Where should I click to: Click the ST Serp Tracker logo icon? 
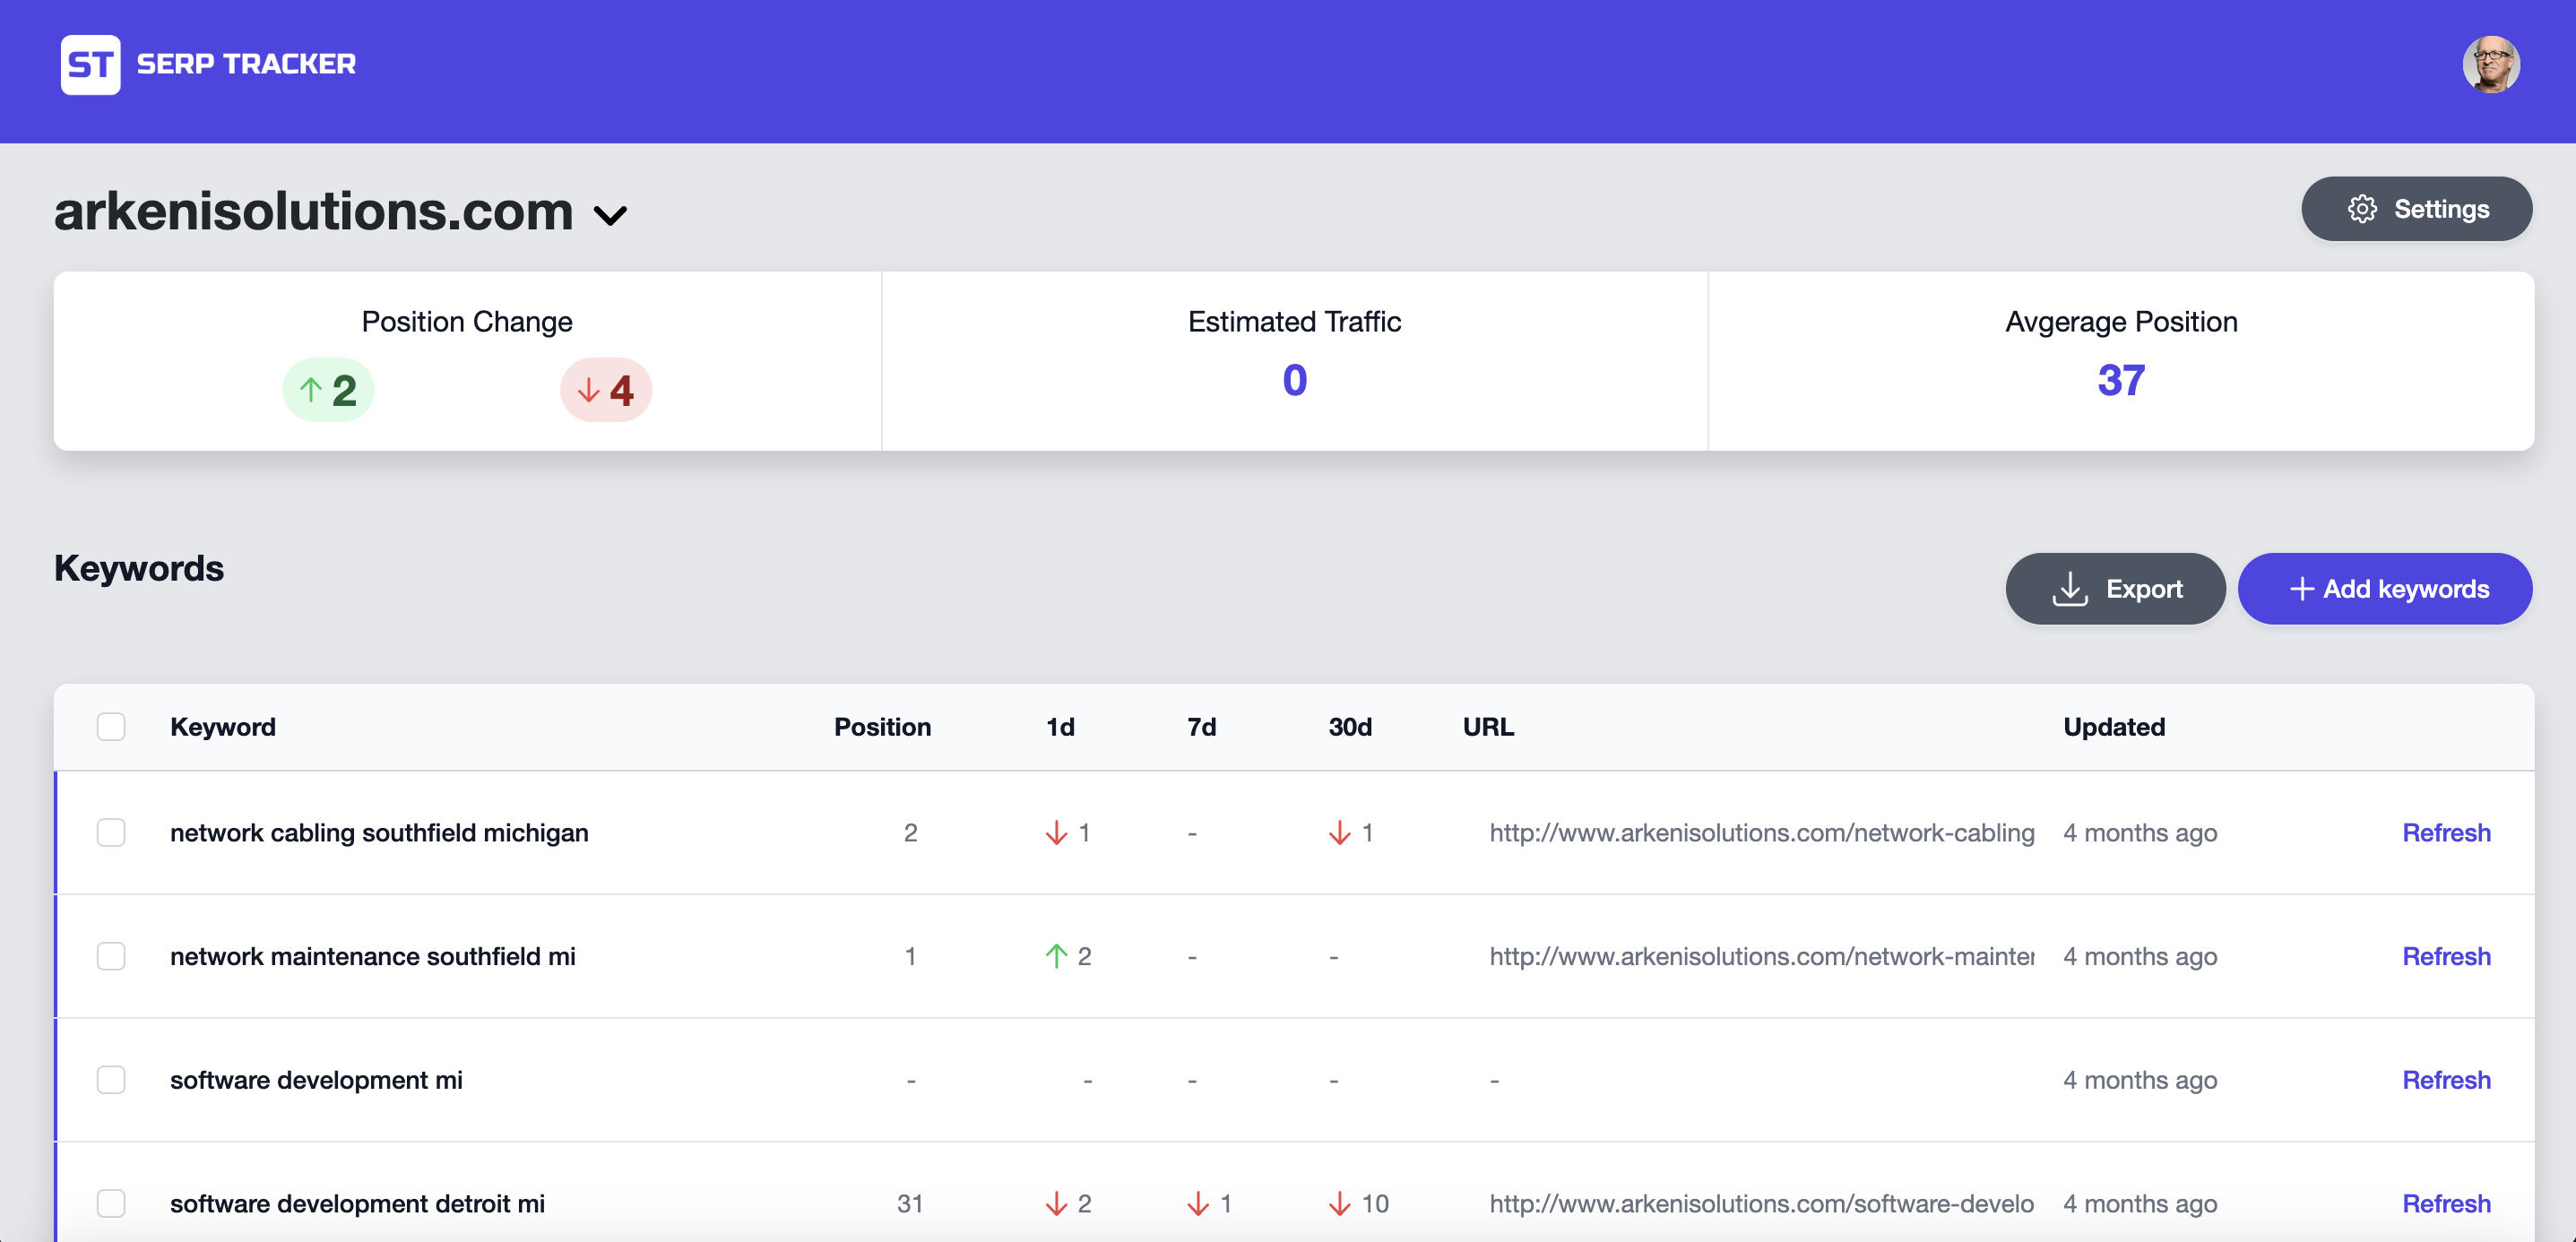90,65
